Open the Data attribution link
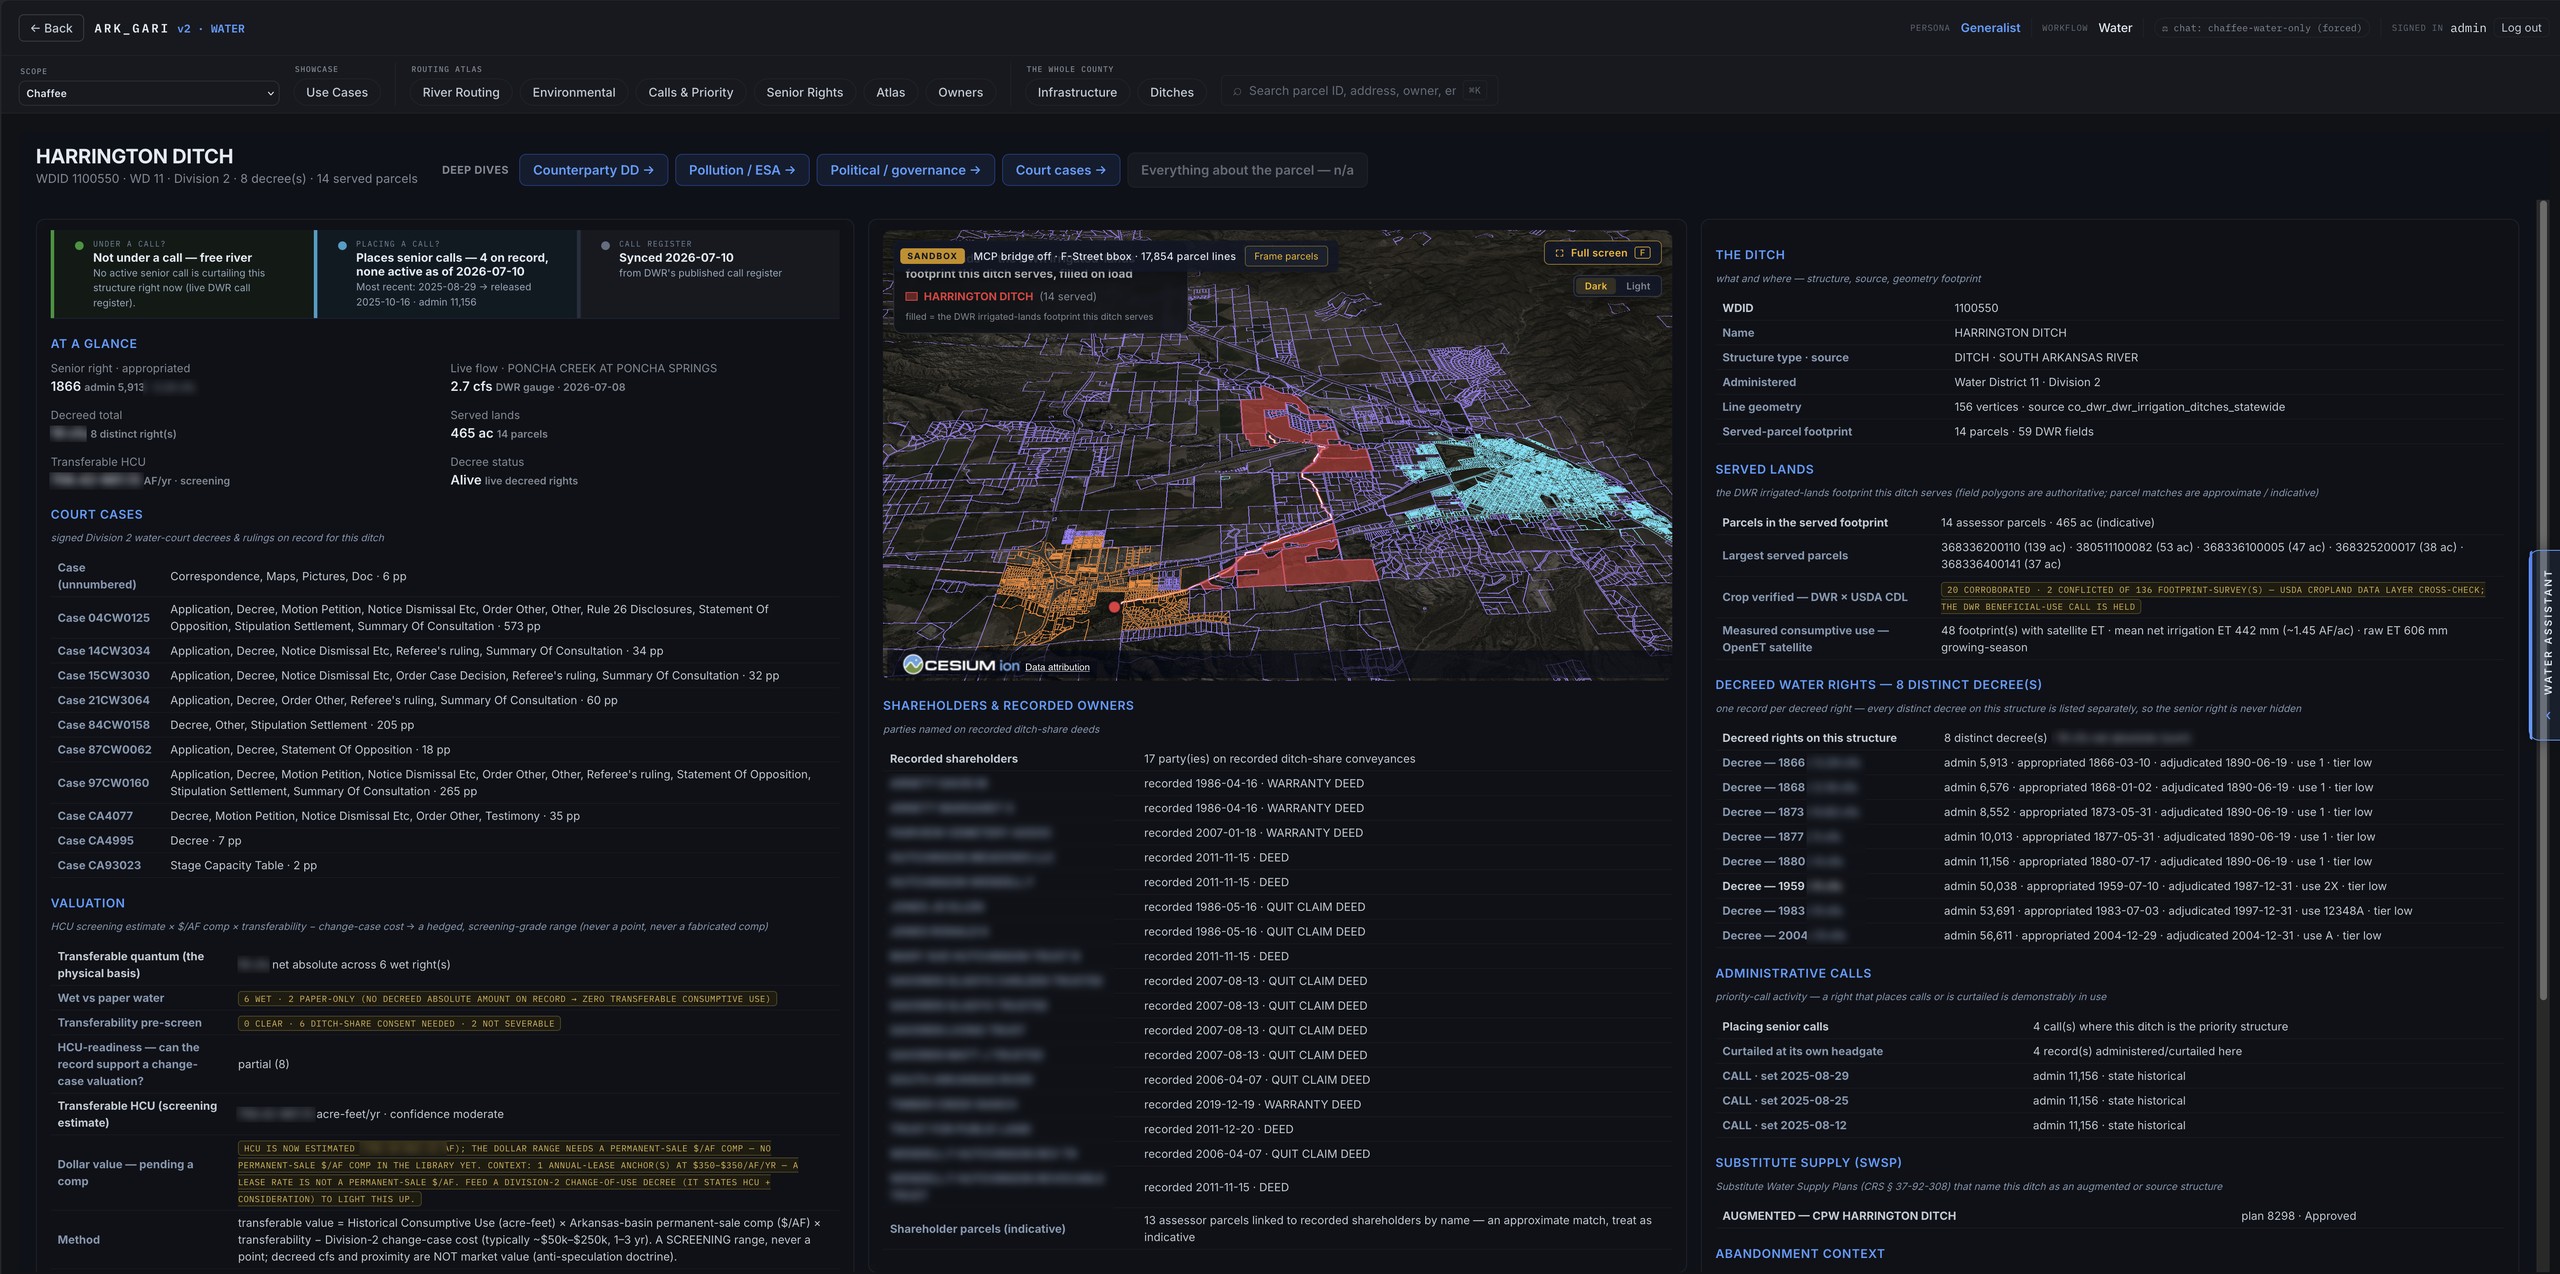The width and height of the screenshot is (2560, 1274). 1057,667
